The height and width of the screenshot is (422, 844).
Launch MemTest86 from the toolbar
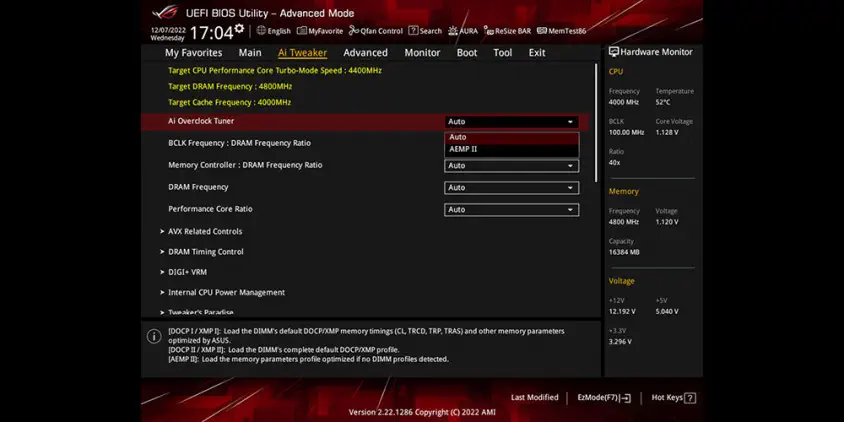(562, 31)
